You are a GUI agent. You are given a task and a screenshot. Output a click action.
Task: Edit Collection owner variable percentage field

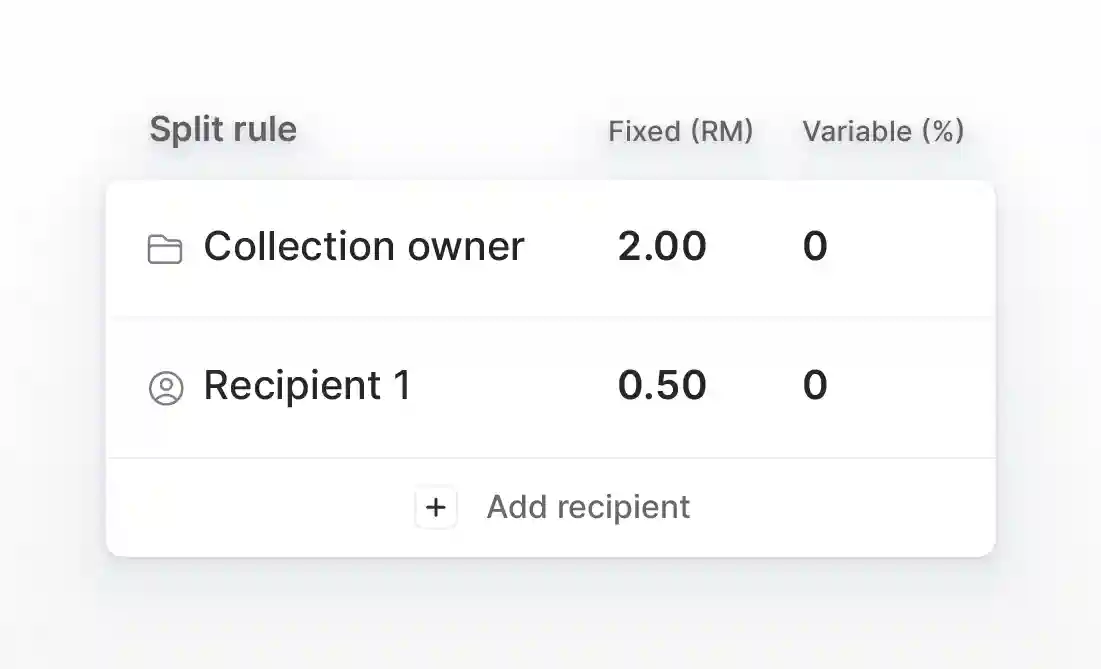tap(815, 246)
